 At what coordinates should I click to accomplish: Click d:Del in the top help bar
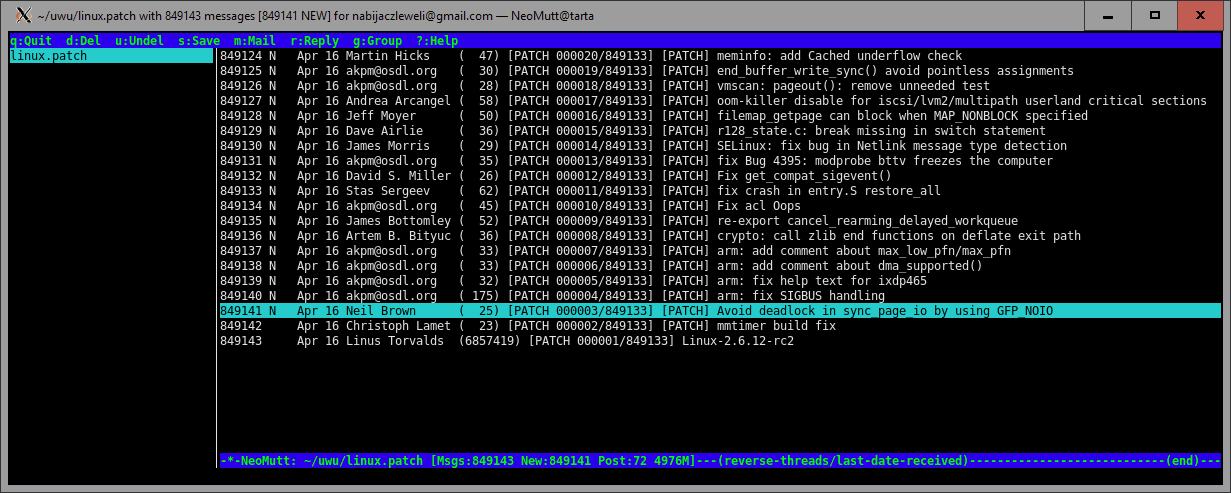point(83,41)
